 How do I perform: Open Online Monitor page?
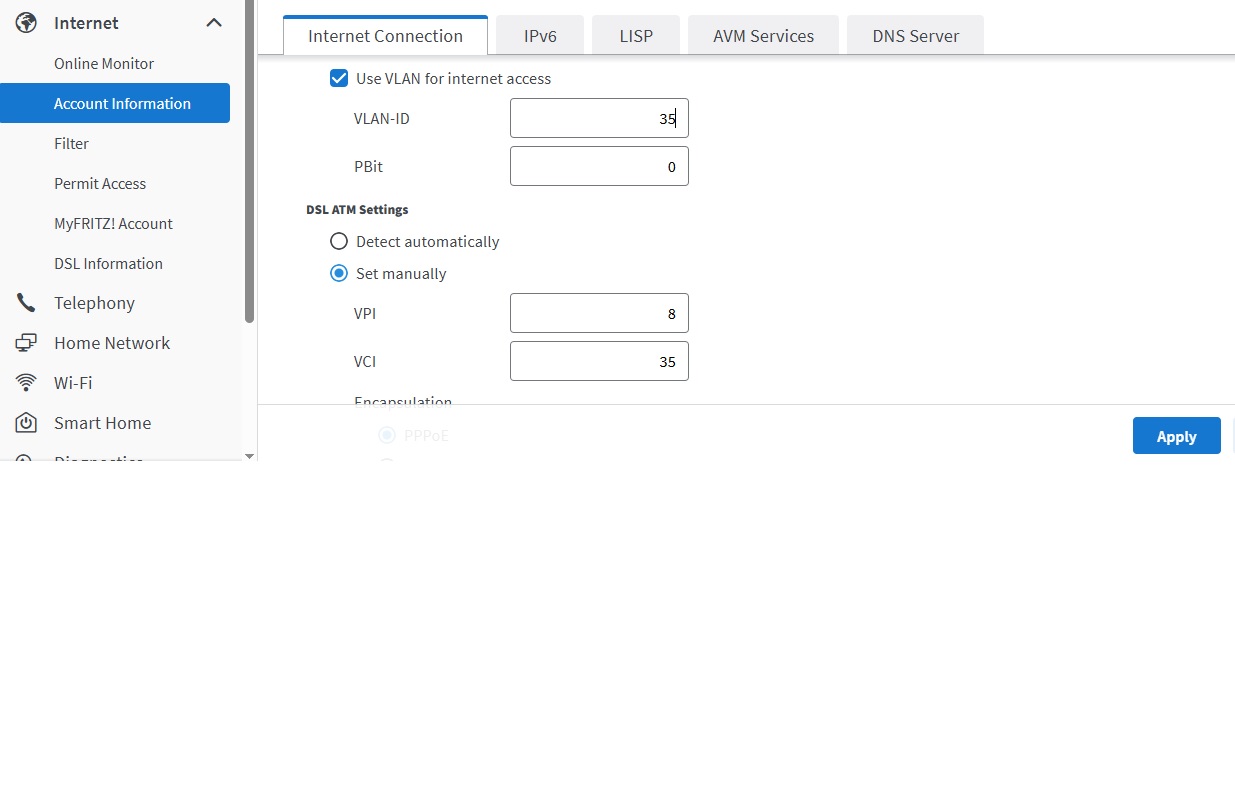[x=104, y=63]
